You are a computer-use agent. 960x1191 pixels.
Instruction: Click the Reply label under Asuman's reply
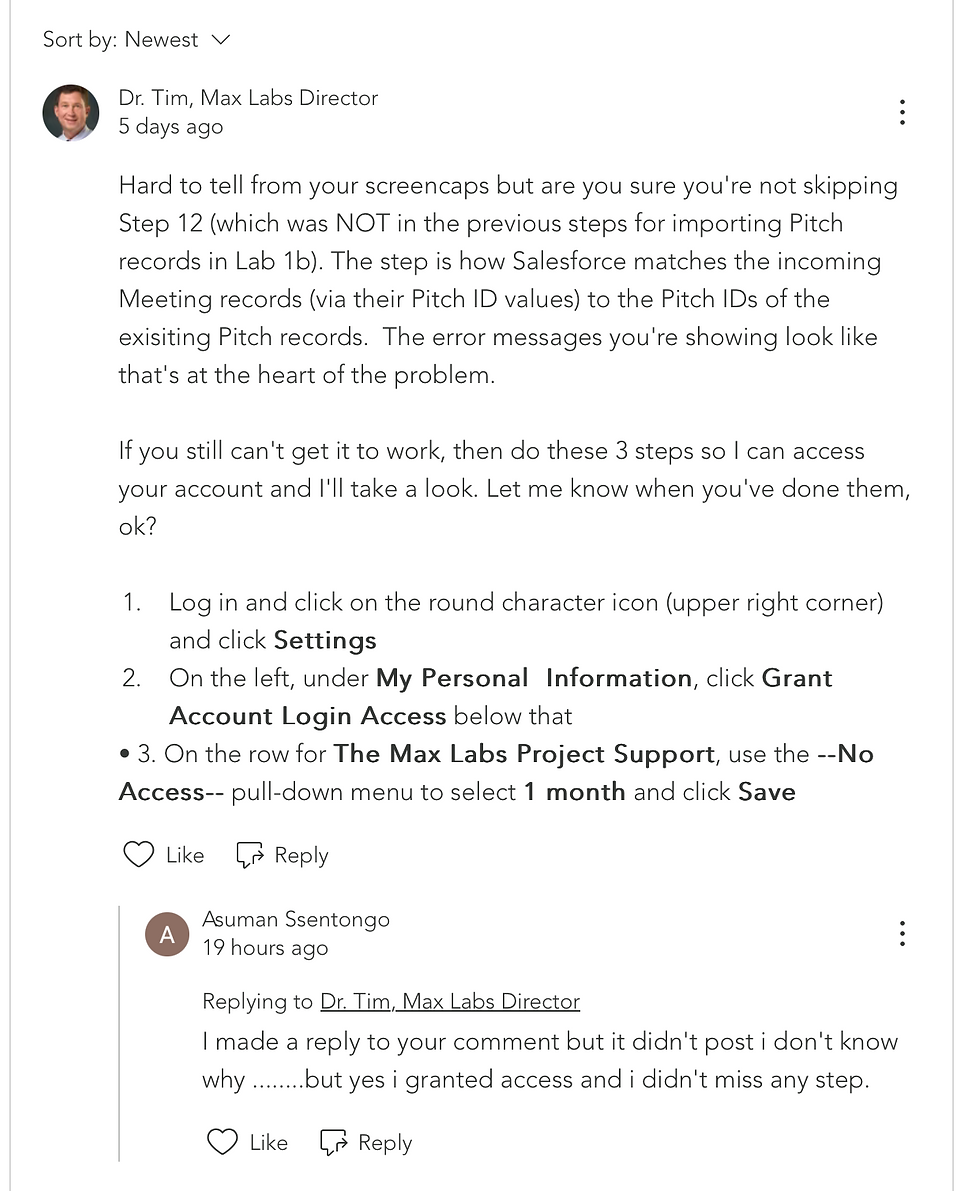pos(385,1142)
